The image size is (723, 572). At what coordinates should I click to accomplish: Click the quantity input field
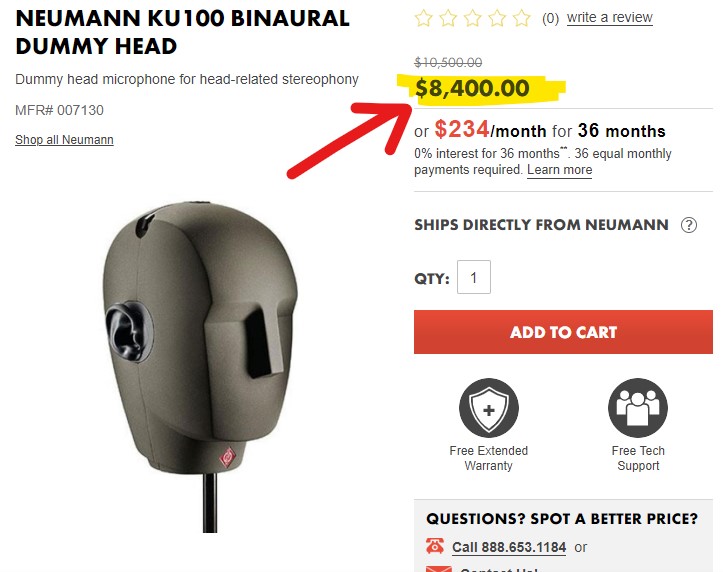pos(474,277)
